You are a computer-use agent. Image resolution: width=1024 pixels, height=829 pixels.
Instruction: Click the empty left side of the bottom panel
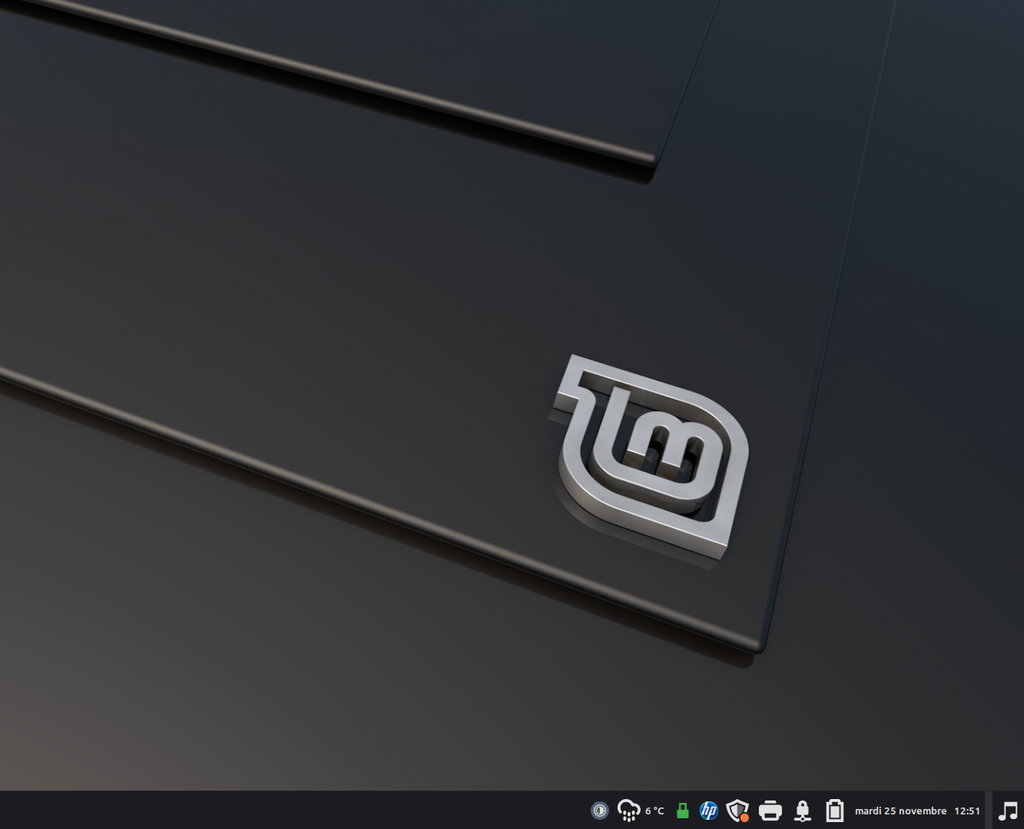click(200, 810)
